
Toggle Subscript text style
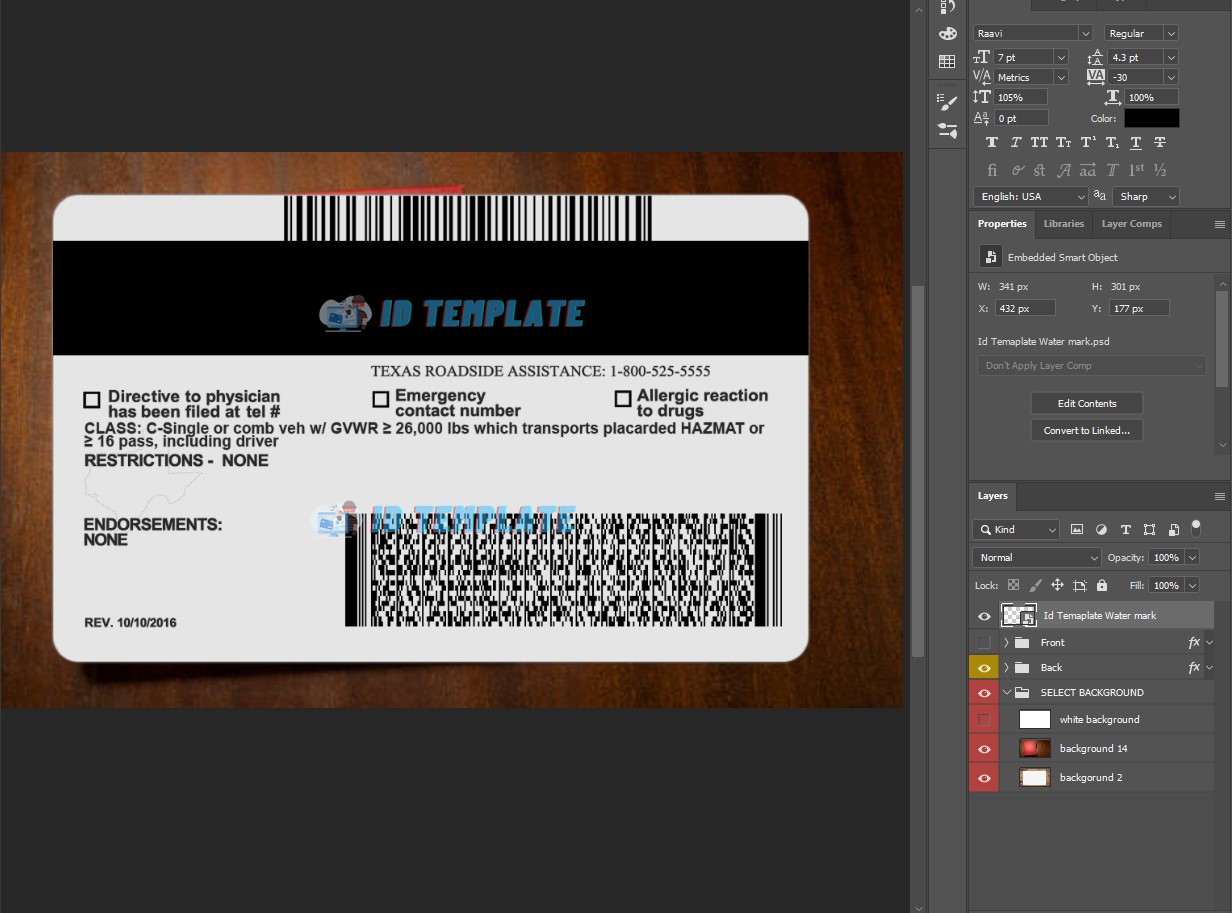coord(1113,144)
